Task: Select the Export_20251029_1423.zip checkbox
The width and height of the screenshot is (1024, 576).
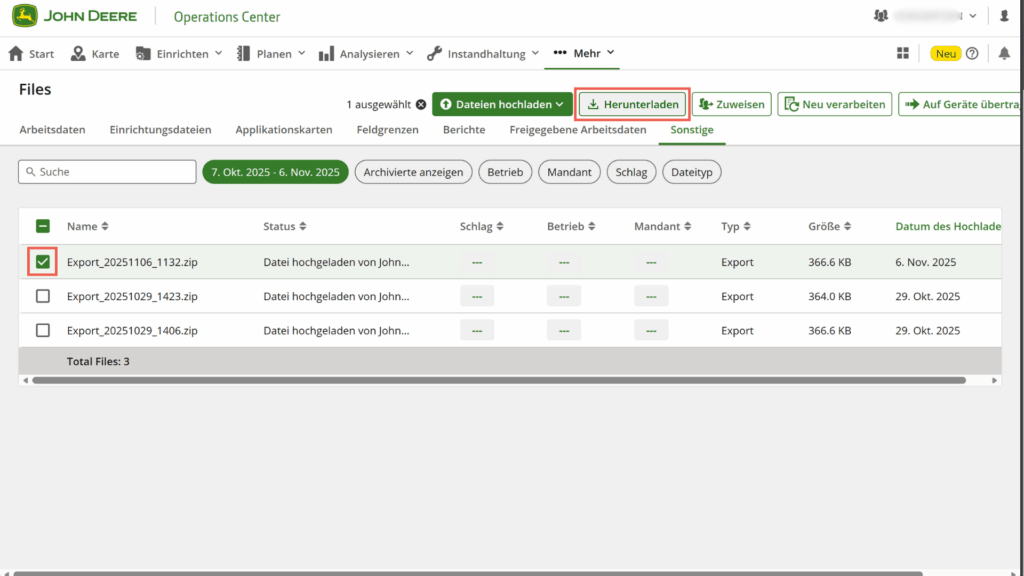Action: click(42, 296)
